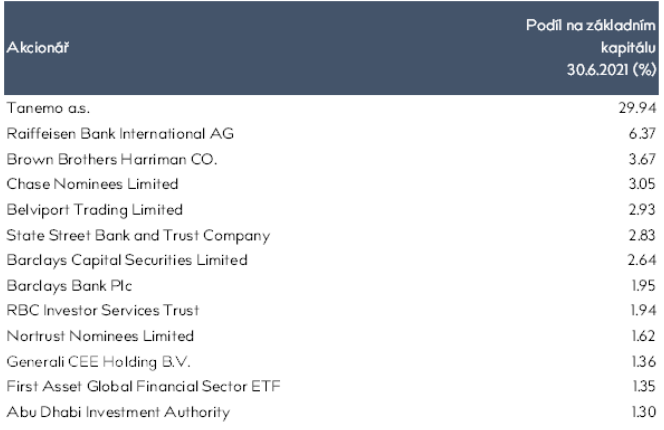
Task: Click the 2.64 percentage value
Action: pos(642,260)
